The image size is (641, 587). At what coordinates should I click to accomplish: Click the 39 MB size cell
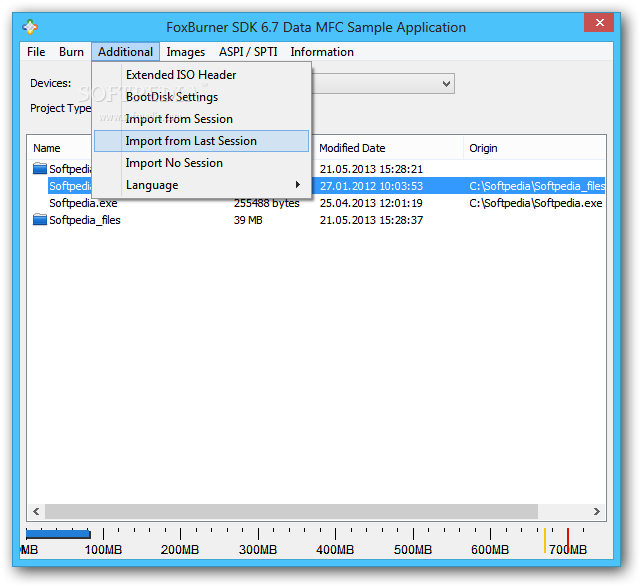[248, 220]
